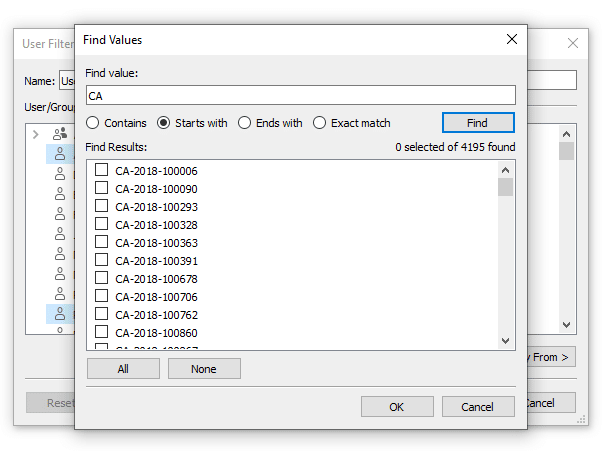This screenshot has width=607, height=451.
Task: Tick the checkbox for CA-2018-100678
Action: (101, 278)
